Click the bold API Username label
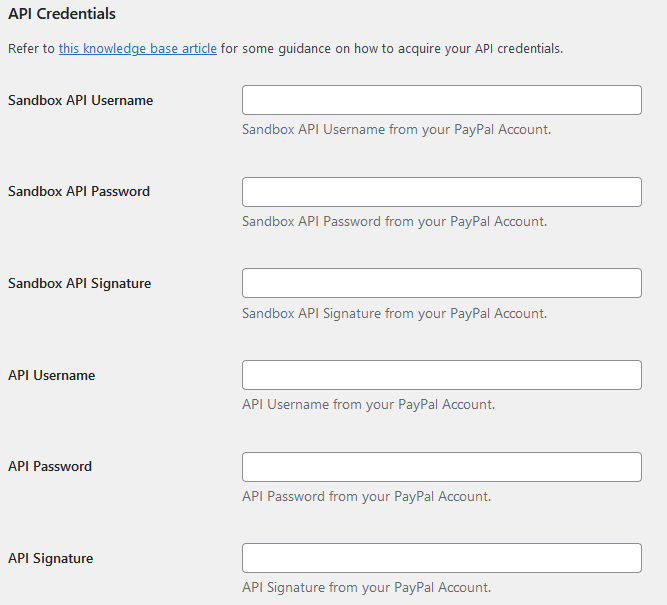 [51, 375]
